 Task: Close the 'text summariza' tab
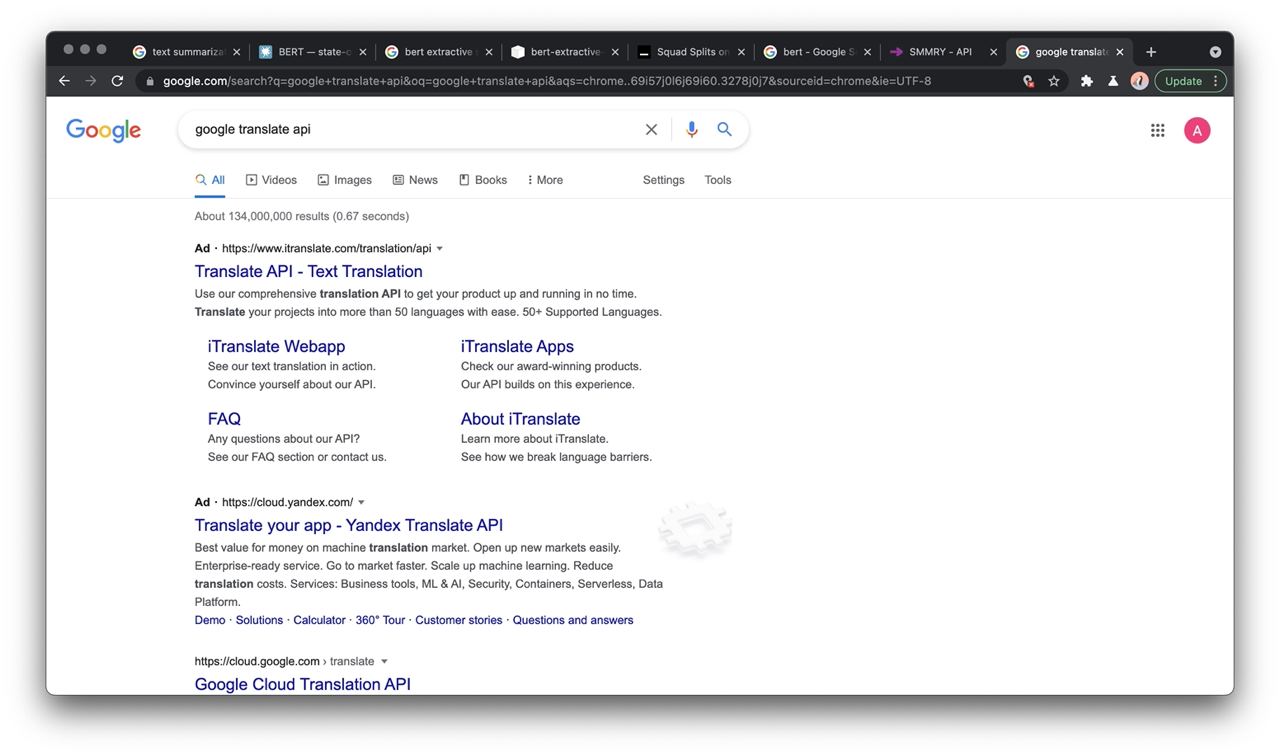pyautogui.click(x=237, y=52)
